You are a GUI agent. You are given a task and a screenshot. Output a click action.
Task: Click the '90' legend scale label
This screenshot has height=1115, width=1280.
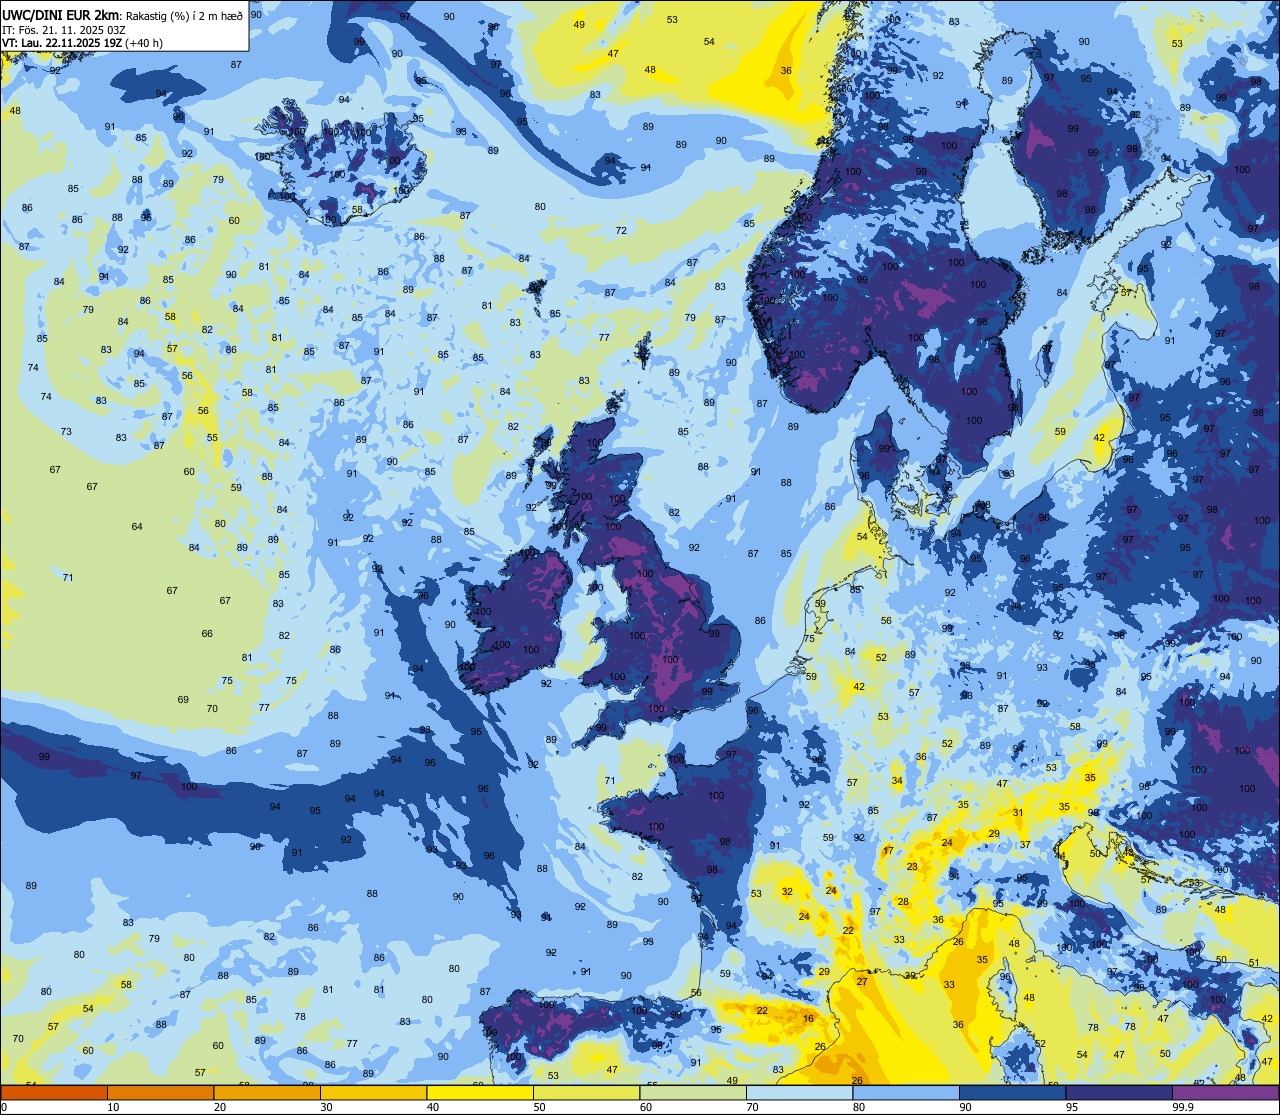965,1107
